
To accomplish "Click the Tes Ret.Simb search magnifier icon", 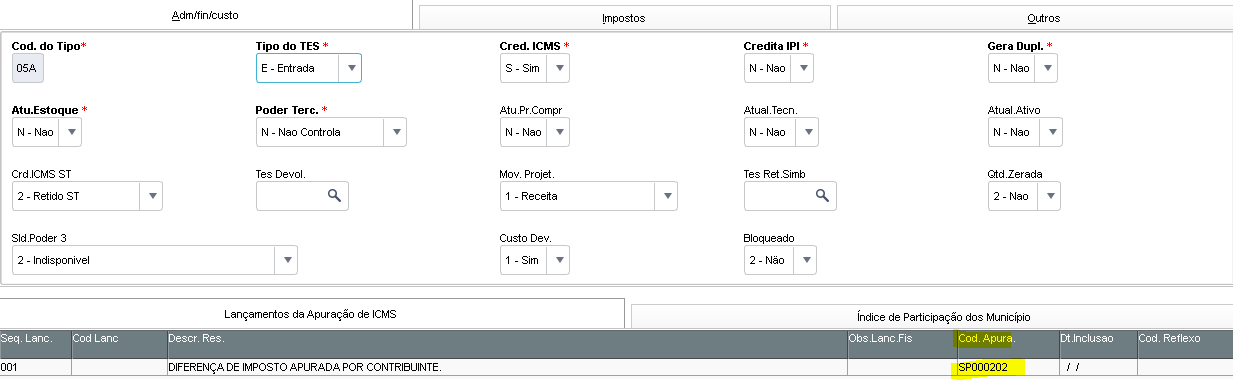I will pyautogui.click(x=822, y=196).
